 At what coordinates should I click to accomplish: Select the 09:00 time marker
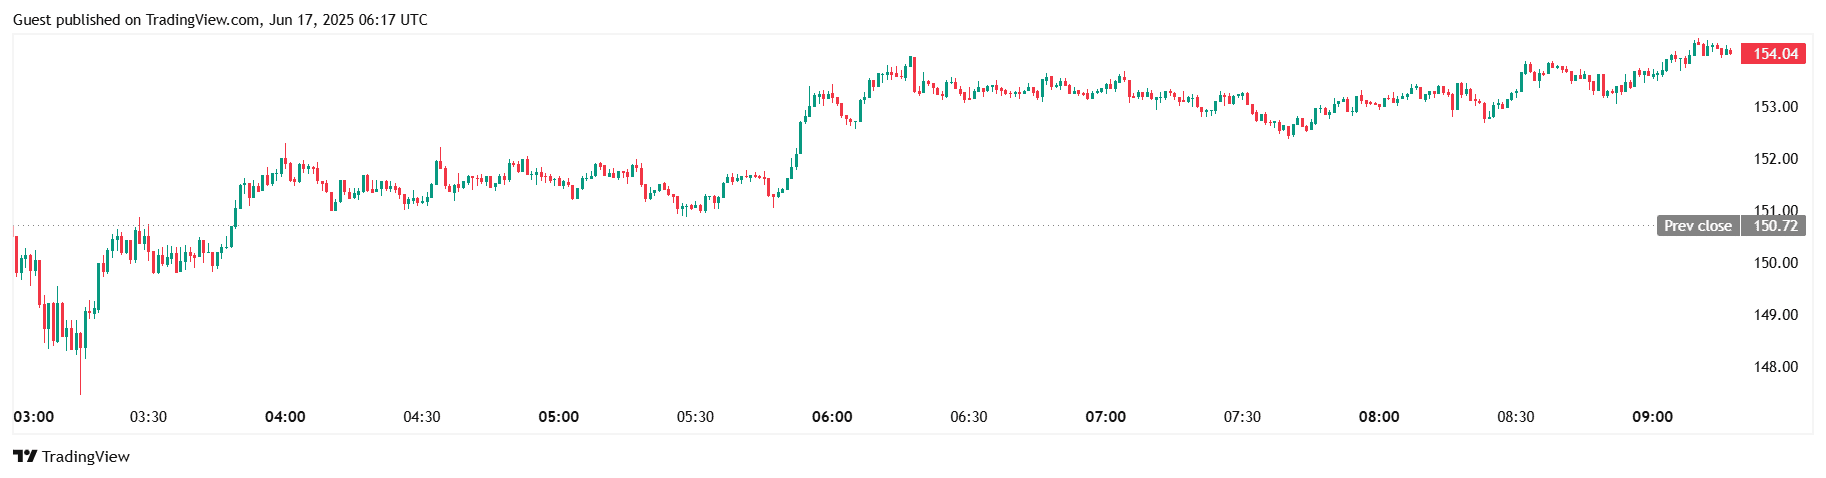pos(1652,417)
